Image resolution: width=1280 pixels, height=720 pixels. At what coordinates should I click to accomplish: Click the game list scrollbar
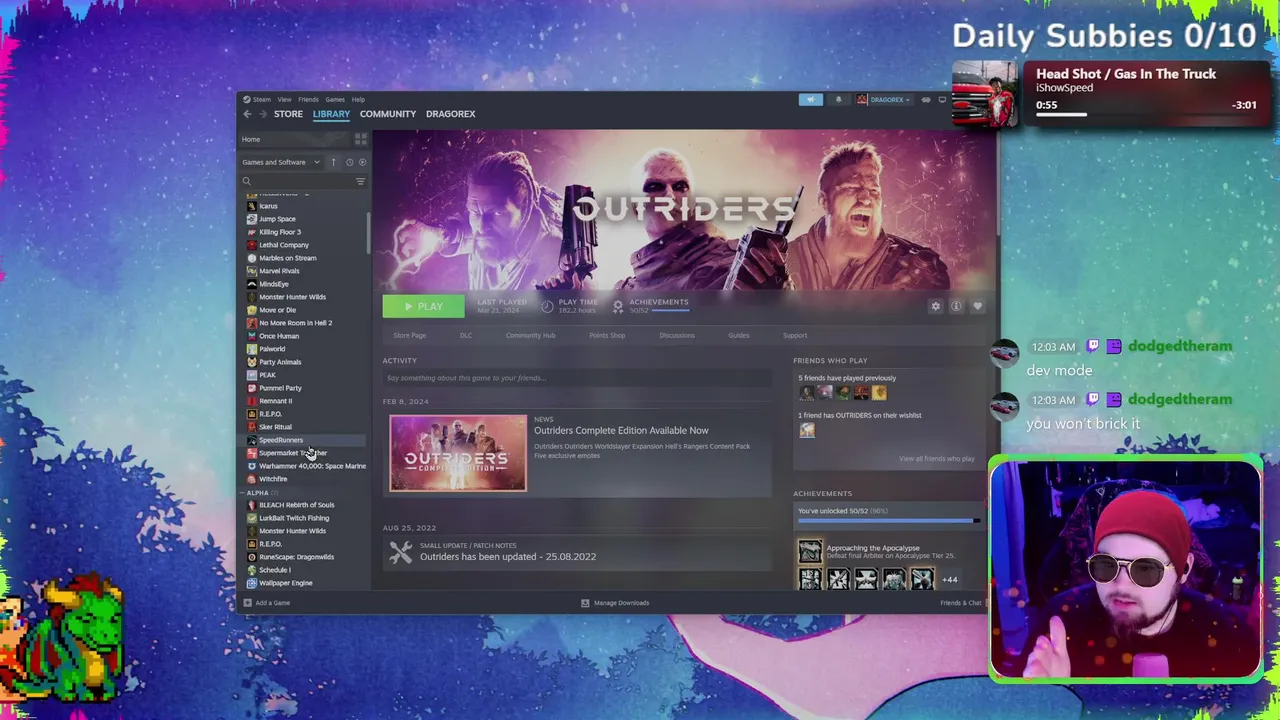[369, 232]
